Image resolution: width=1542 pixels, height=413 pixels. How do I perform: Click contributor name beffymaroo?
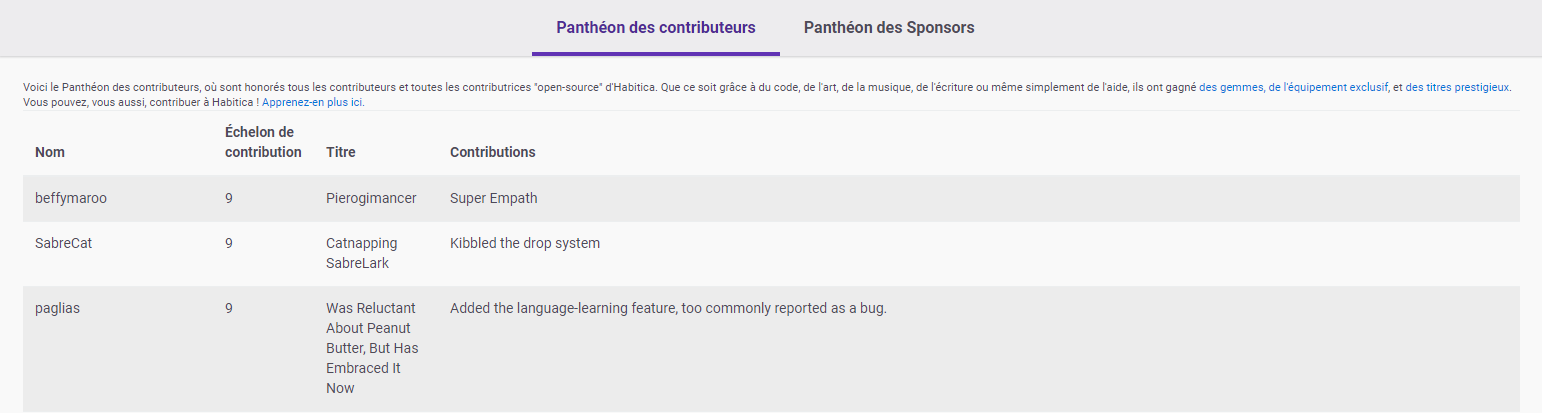71,198
